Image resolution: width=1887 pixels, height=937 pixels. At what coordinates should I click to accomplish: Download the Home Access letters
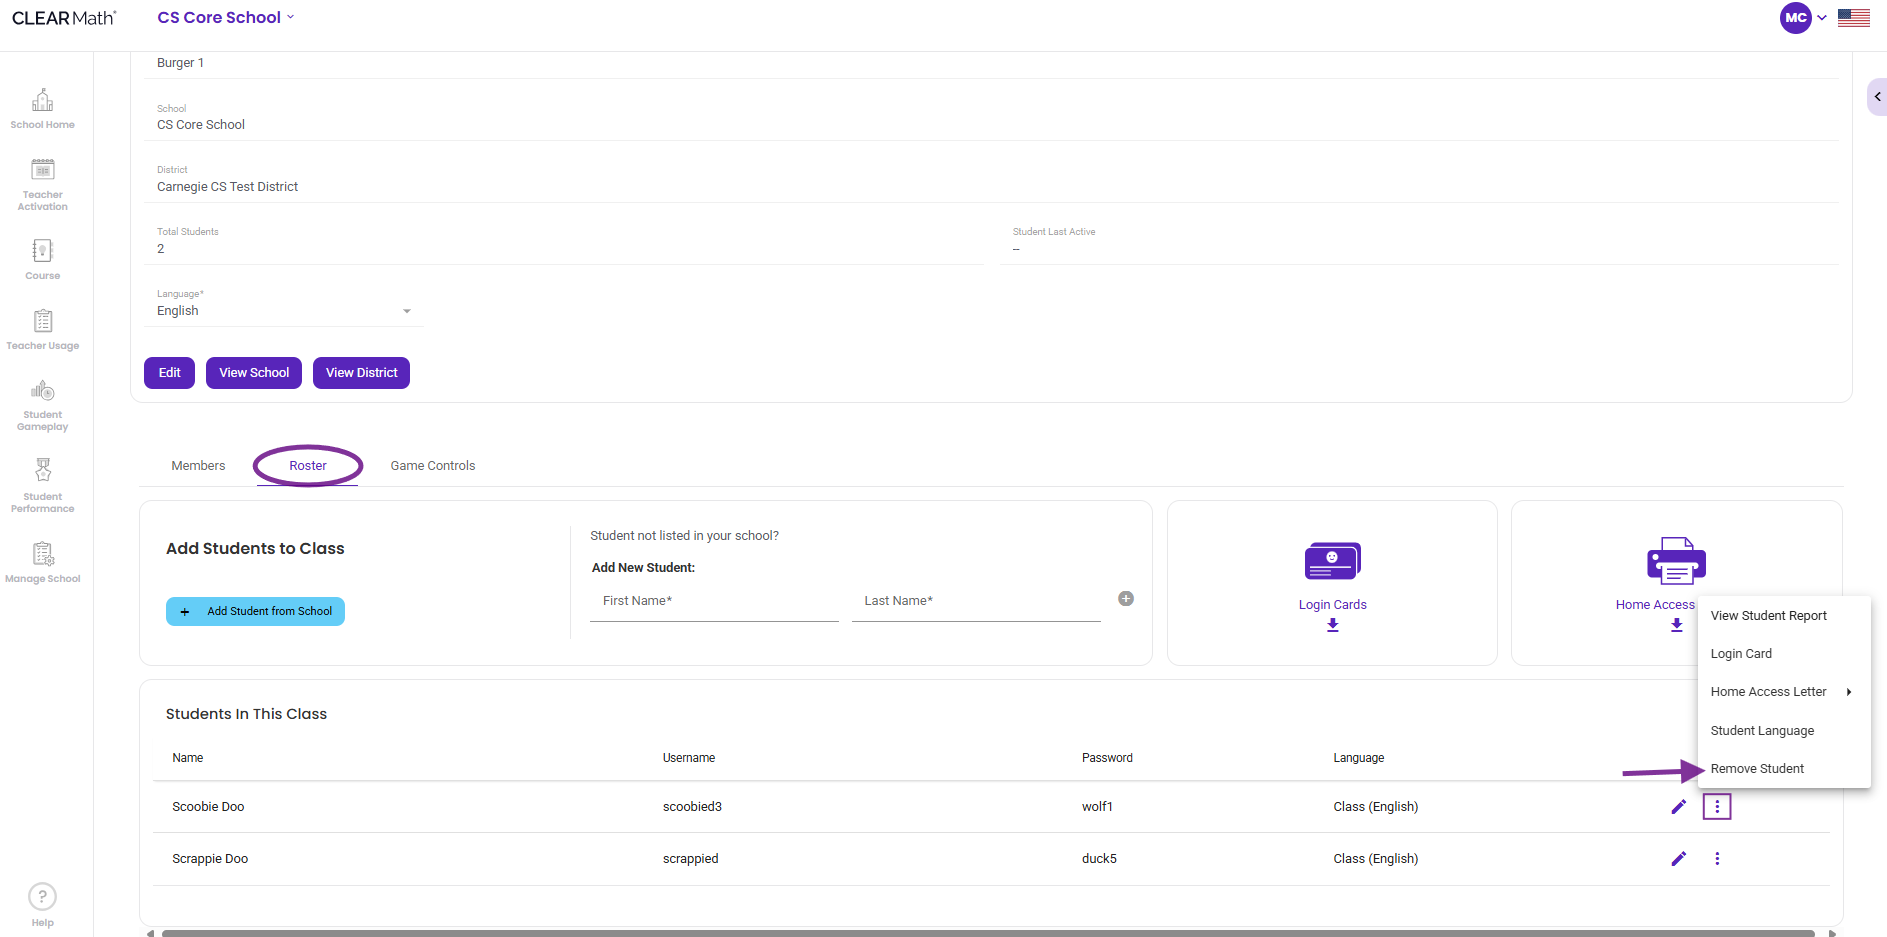(1676, 625)
